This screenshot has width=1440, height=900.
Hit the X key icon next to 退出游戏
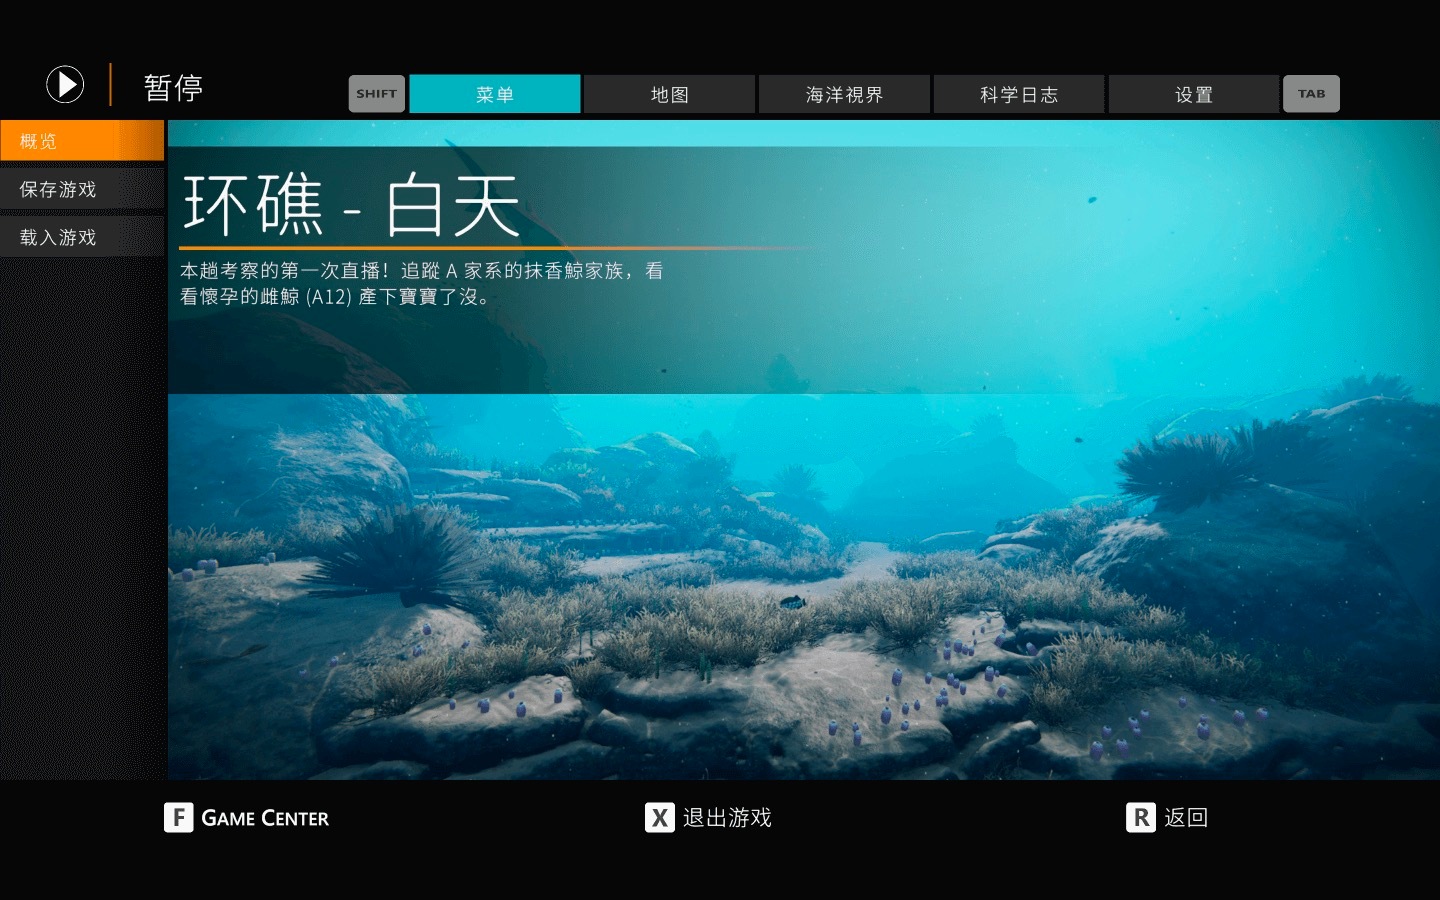pos(659,818)
